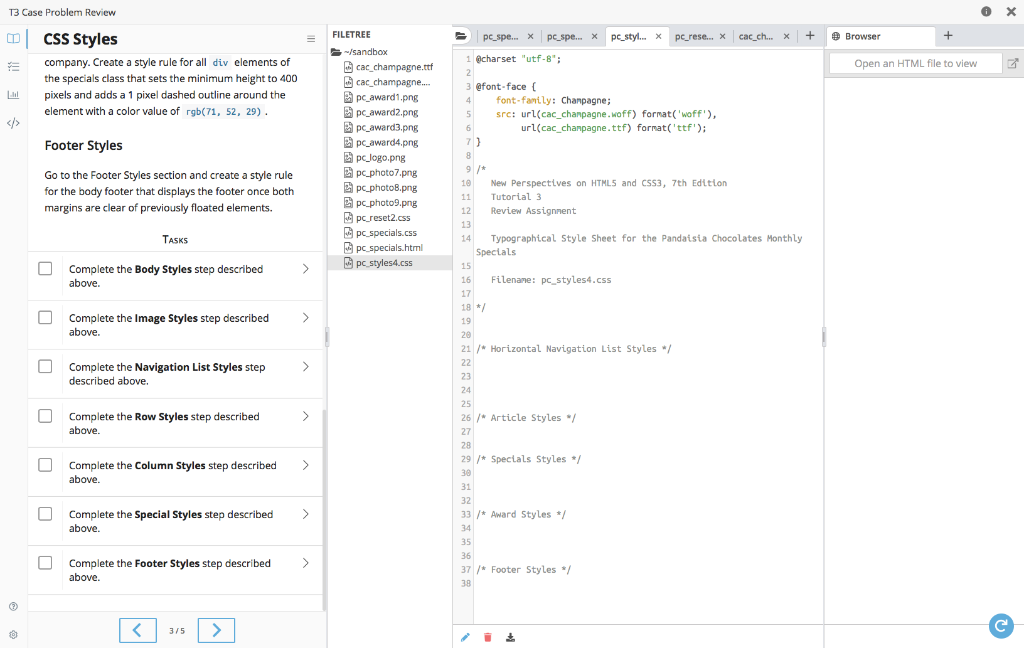Expand the Image Styles task chevron

[x=305, y=318]
